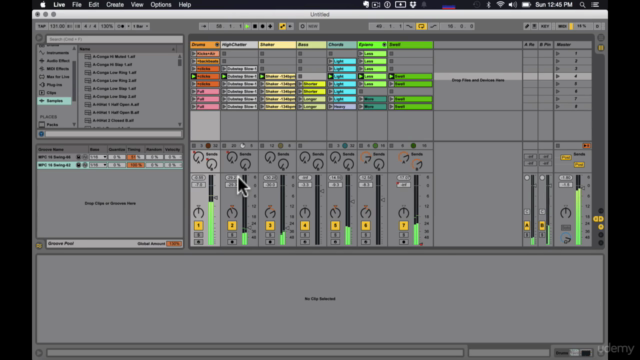Click the Drums track clip stop button
The width and height of the screenshot is (640, 360).
coord(194,146)
